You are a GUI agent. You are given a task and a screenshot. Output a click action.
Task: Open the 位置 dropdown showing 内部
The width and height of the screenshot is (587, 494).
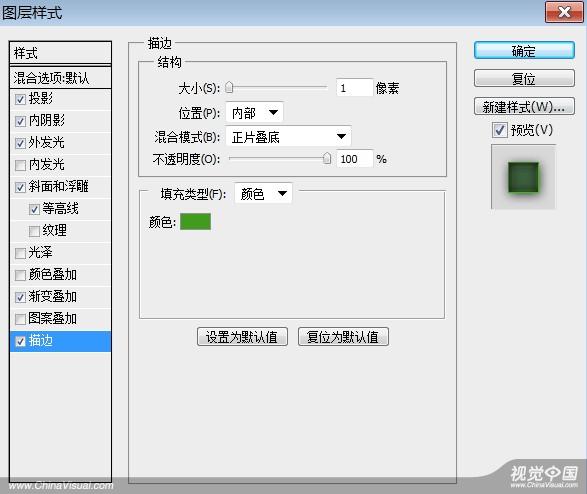[x=255, y=113]
